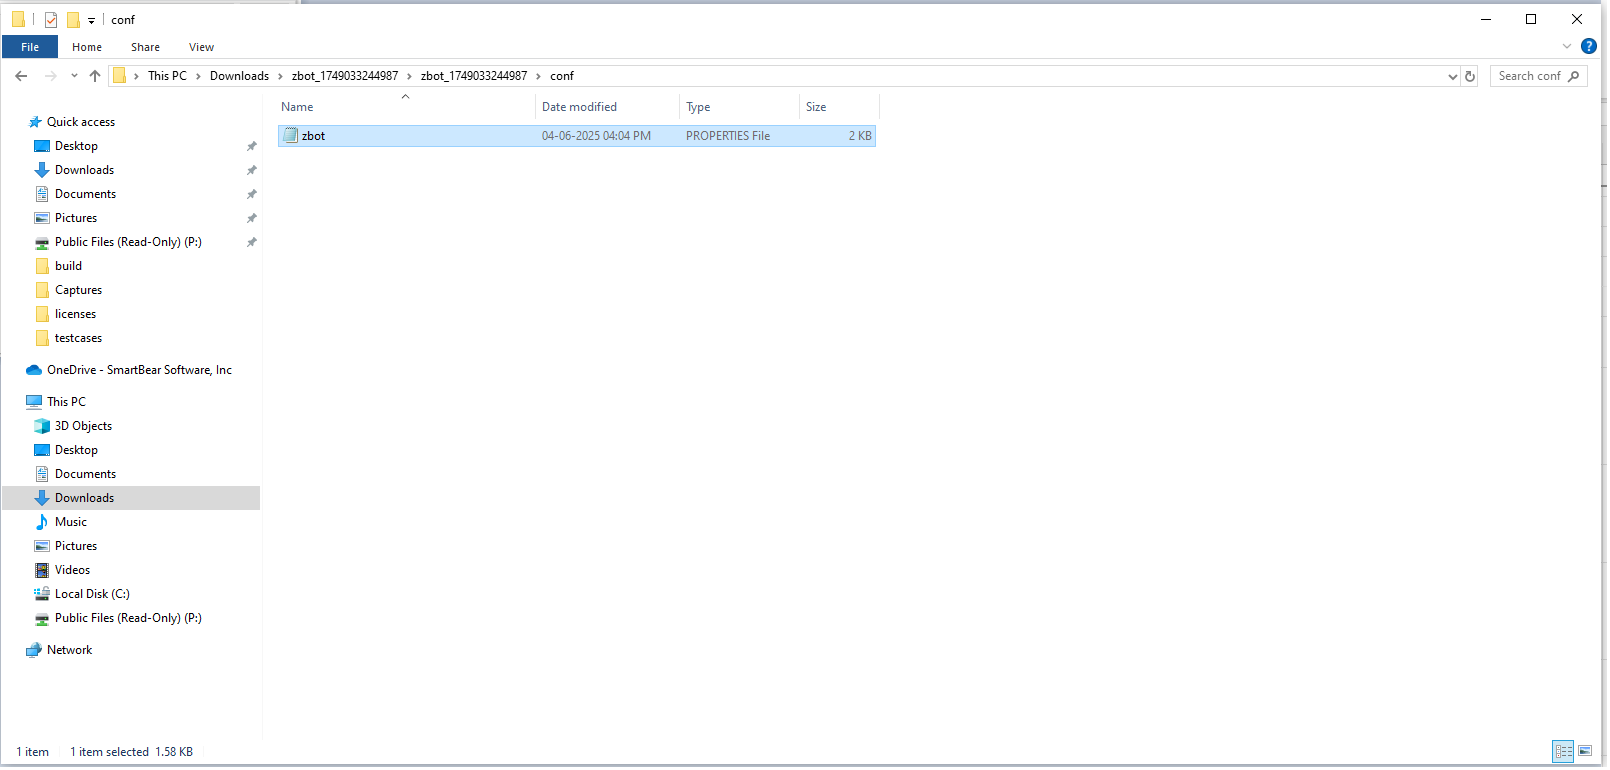Open Quick Access Toolbar customize dropdown
Image resolution: width=1610 pixels, height=770 pixels.
[91, 20]
